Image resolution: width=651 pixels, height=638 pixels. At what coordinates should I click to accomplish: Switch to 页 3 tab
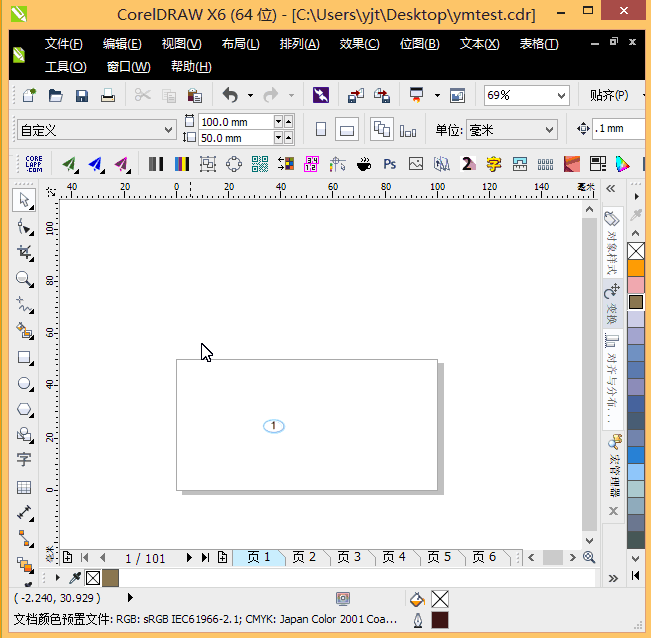[x=349, y=557]
